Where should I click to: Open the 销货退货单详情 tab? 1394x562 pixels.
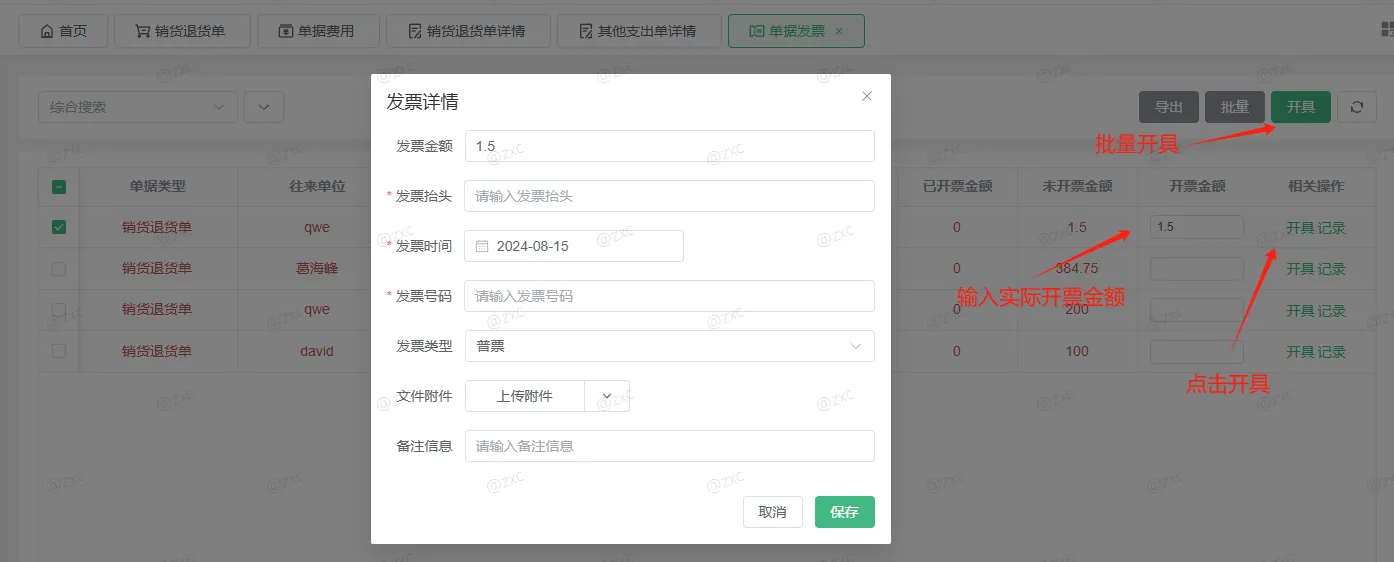coord(466,31)
